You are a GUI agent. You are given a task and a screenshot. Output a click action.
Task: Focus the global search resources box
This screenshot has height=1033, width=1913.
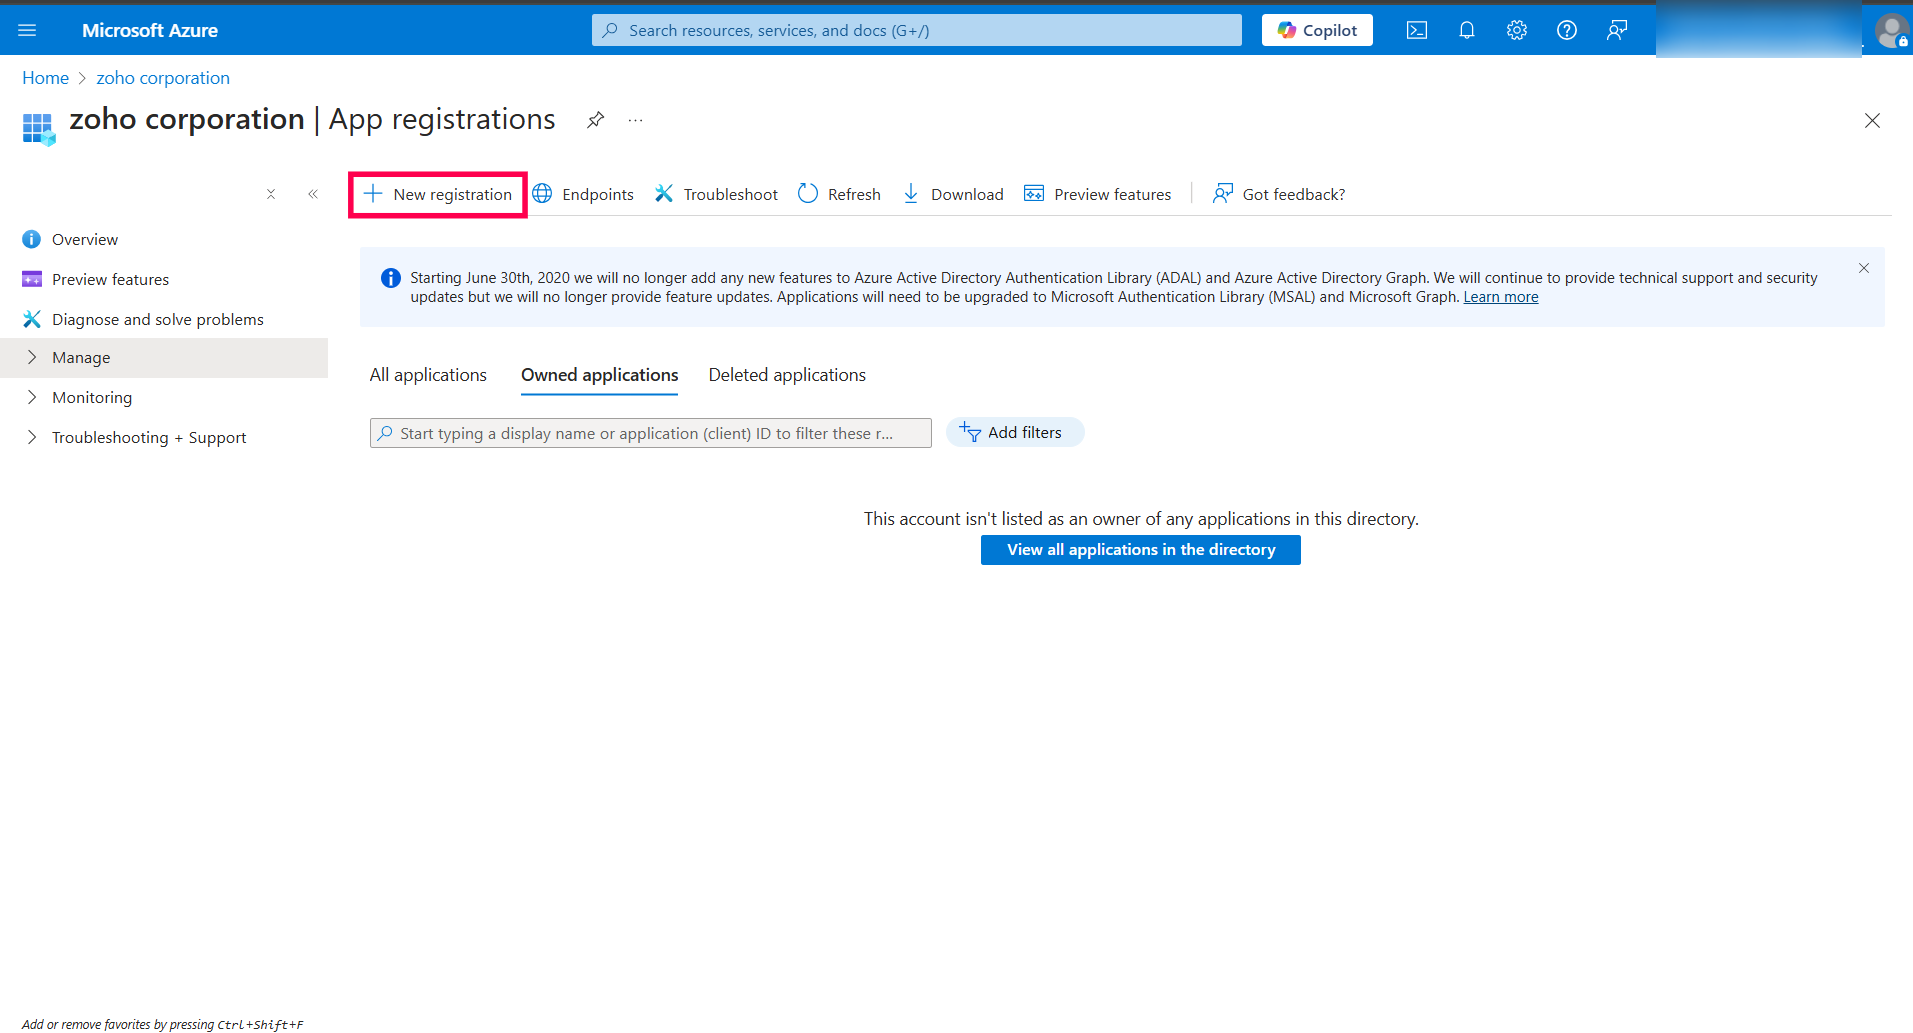click(x=917, y=30)
